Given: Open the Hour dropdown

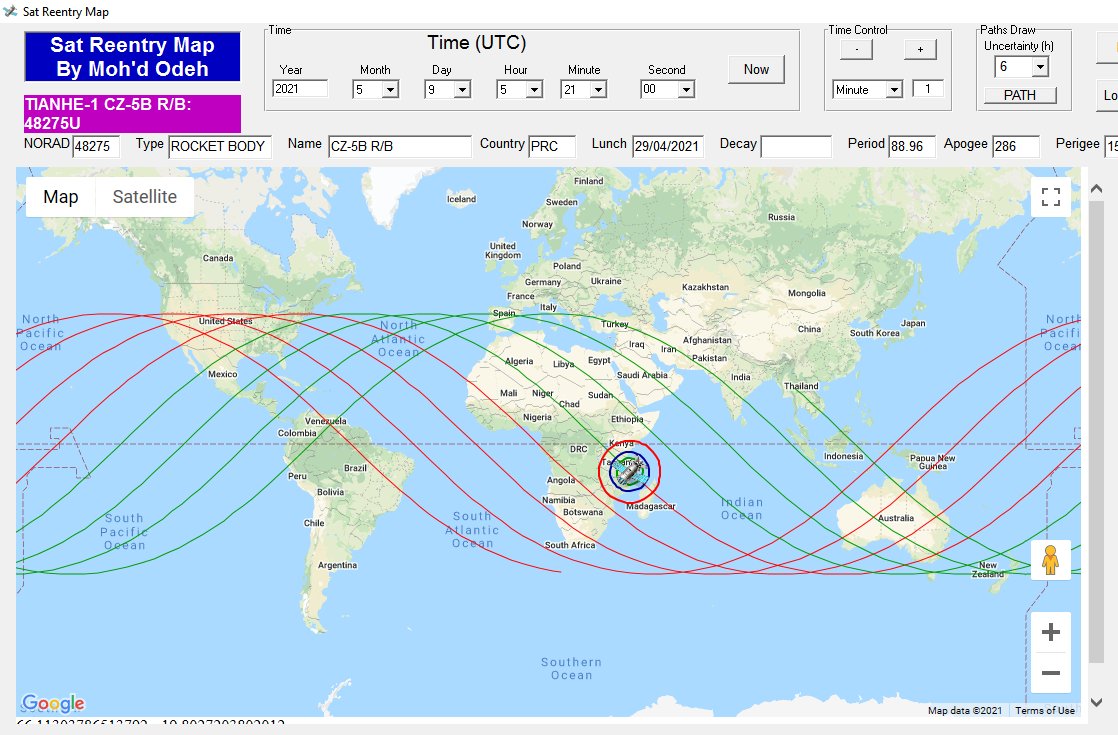Looking at the screenshot, I should pos(534,90).
